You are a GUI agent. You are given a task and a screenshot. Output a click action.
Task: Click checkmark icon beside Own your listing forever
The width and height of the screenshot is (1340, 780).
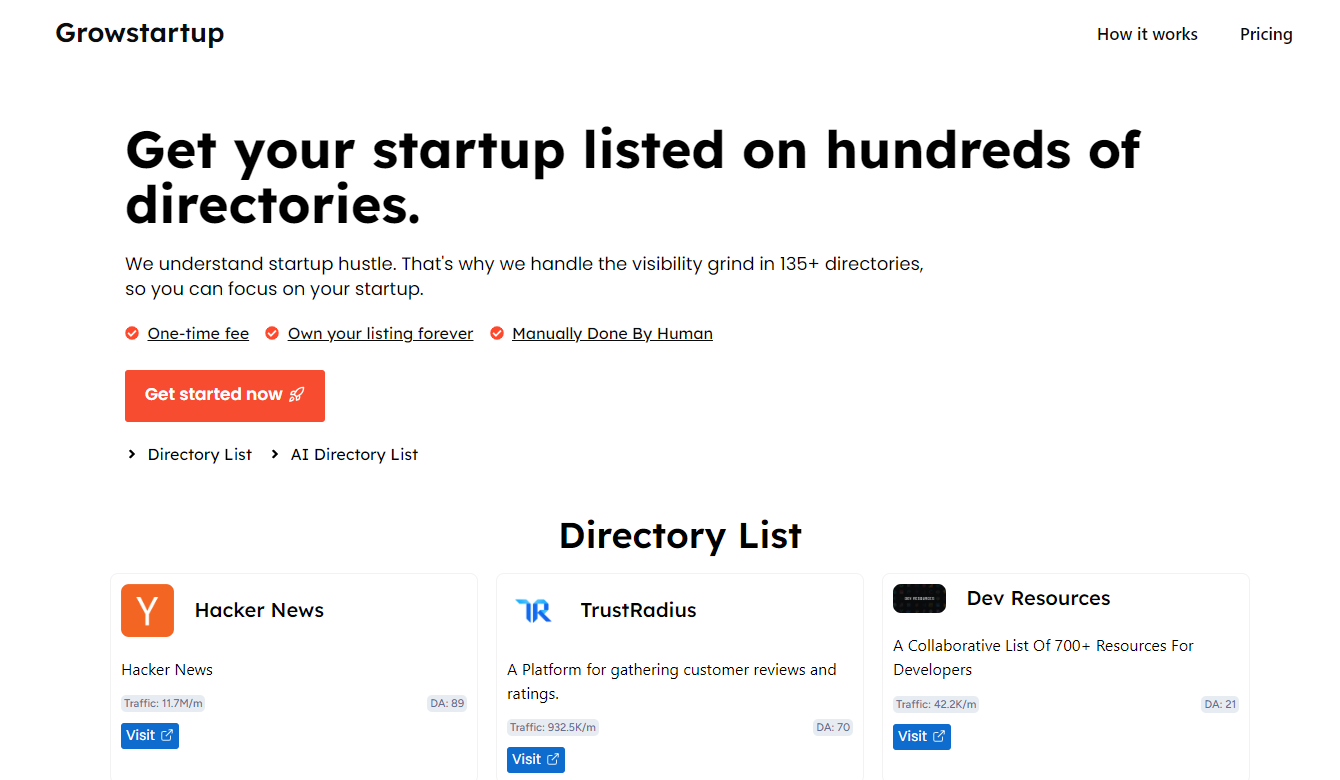click(272, 333)
